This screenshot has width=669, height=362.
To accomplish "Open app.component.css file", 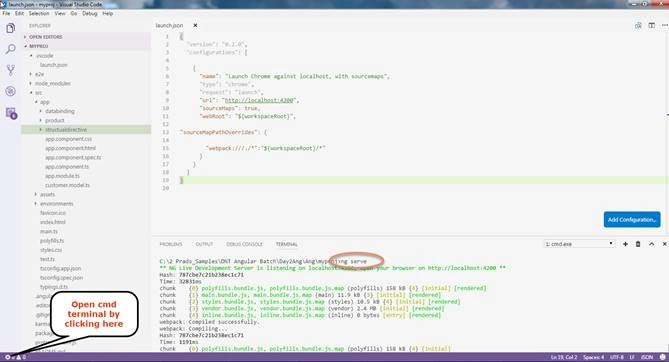I will [x=68, y=139].
